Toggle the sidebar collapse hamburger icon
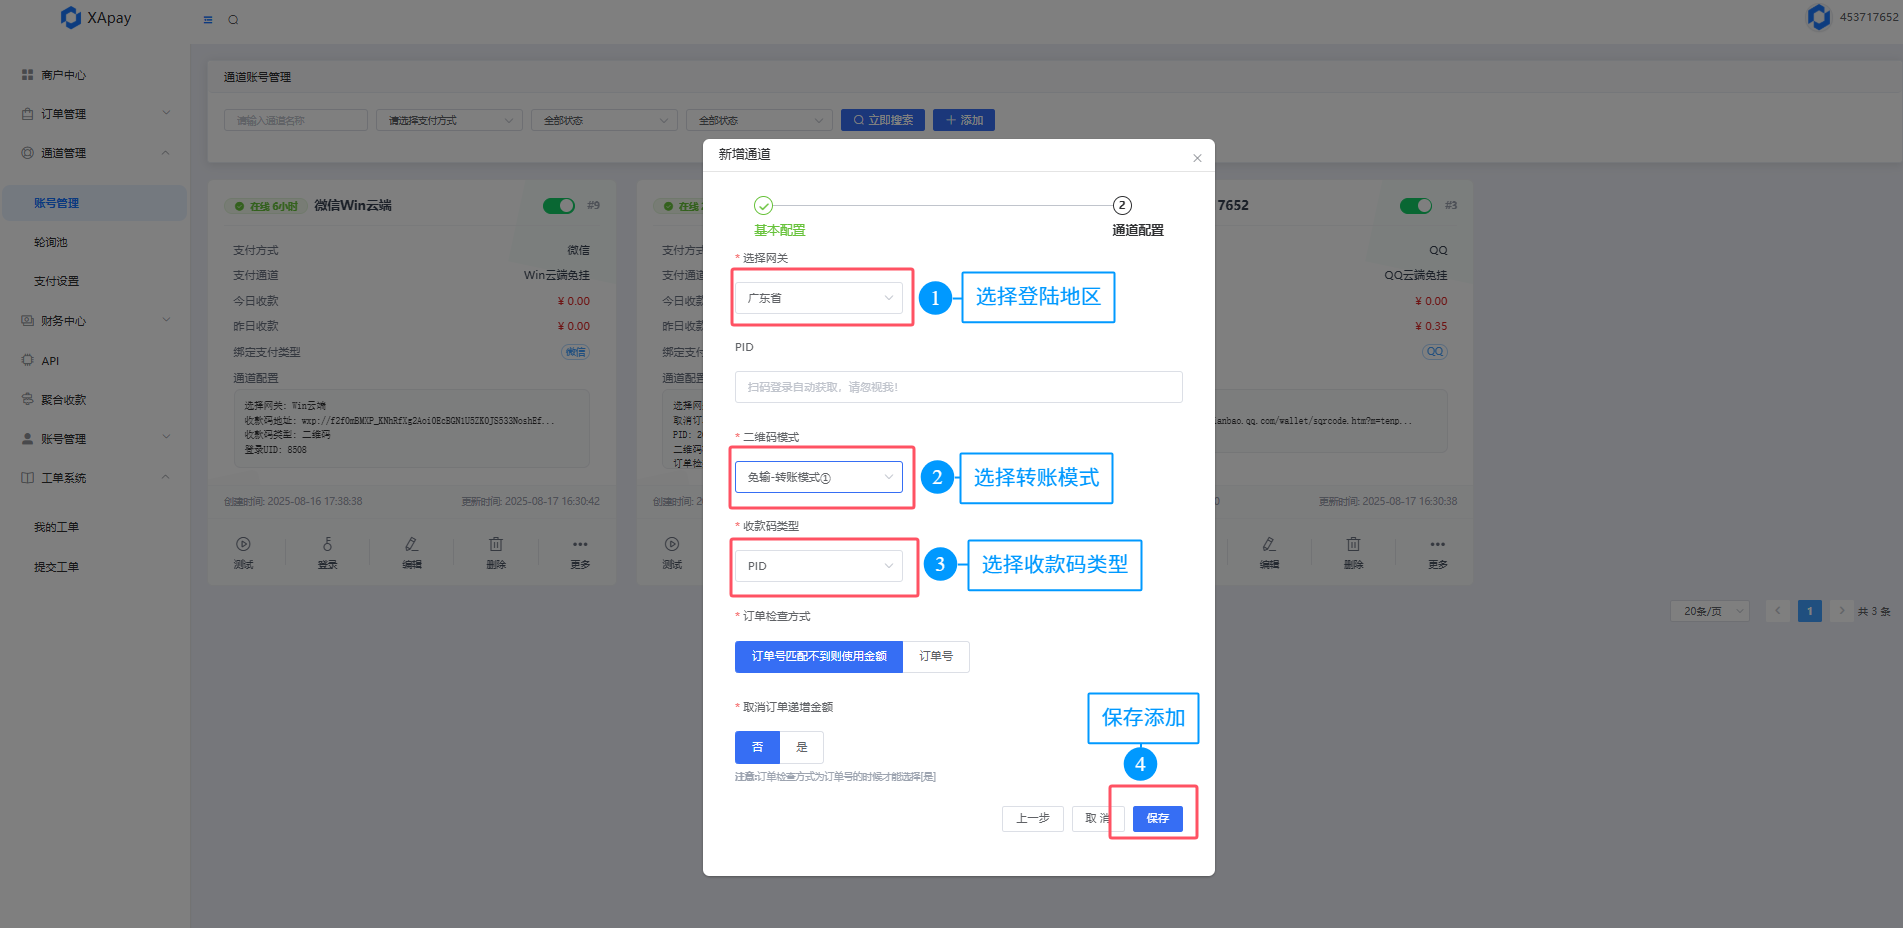Image resolution: width=1903 pixels, height=928 pixels. pyautogui.click(x=208, y=20)
